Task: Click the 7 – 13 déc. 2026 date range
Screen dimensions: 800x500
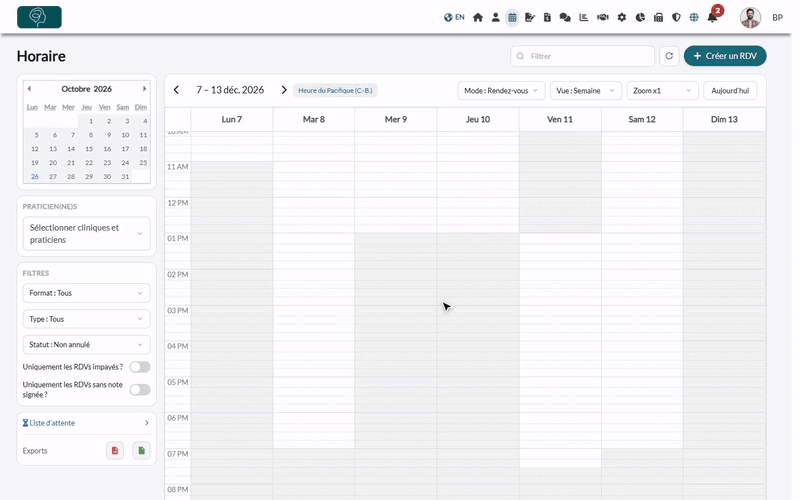Action: coord(230,90)
